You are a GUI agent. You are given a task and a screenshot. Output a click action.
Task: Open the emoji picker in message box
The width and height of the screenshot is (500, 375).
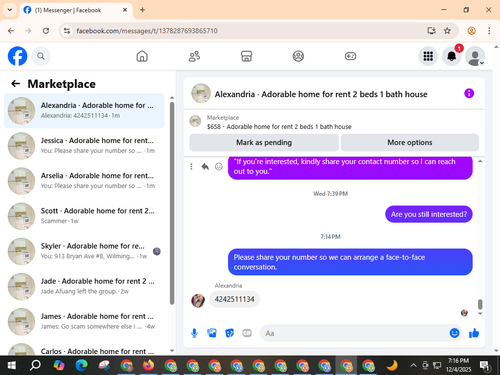454,333
